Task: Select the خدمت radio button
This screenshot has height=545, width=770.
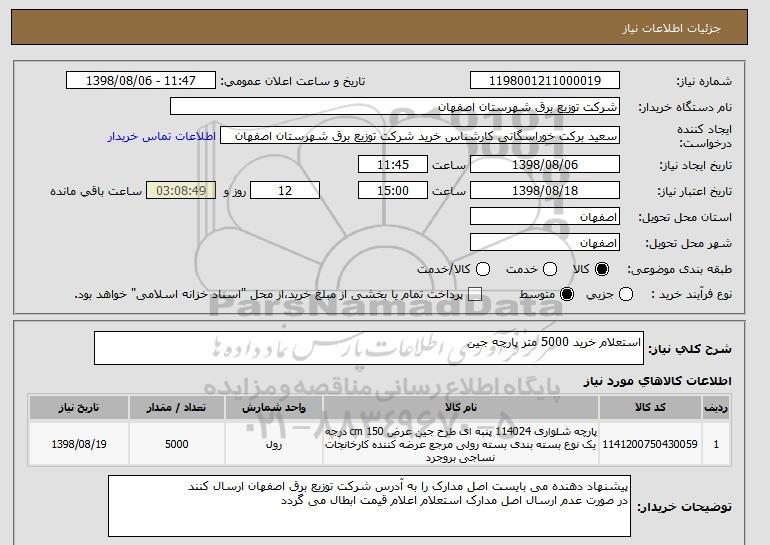Action: tap(550, 269)
